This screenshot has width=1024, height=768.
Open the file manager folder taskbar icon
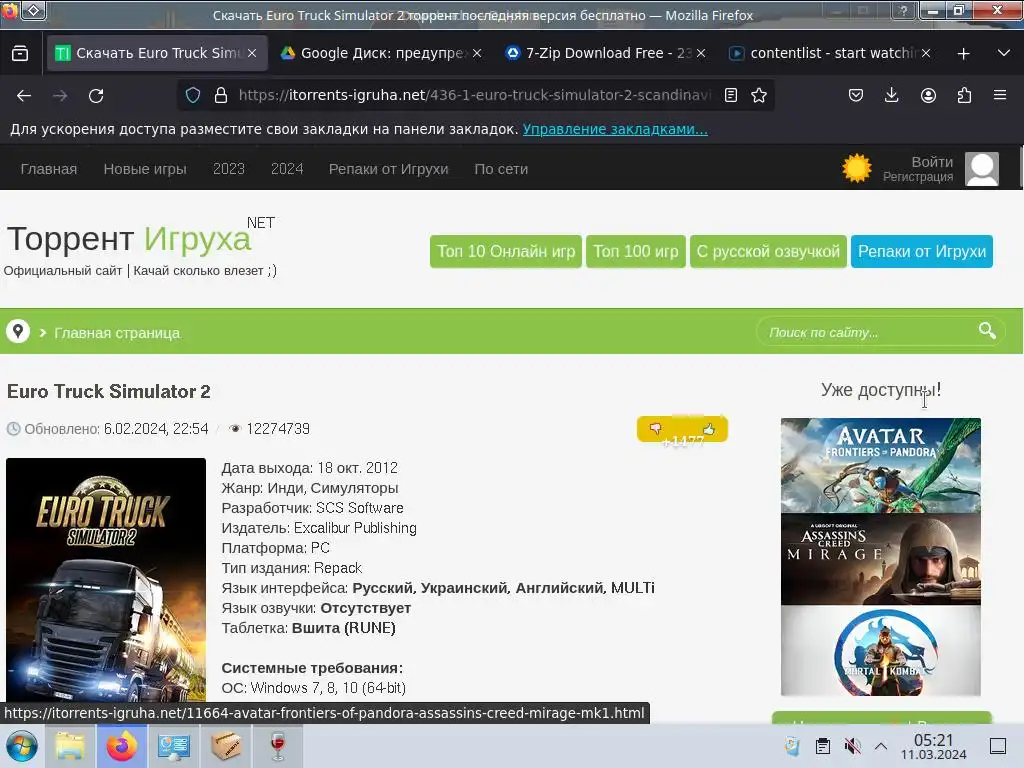coord(69,746)
